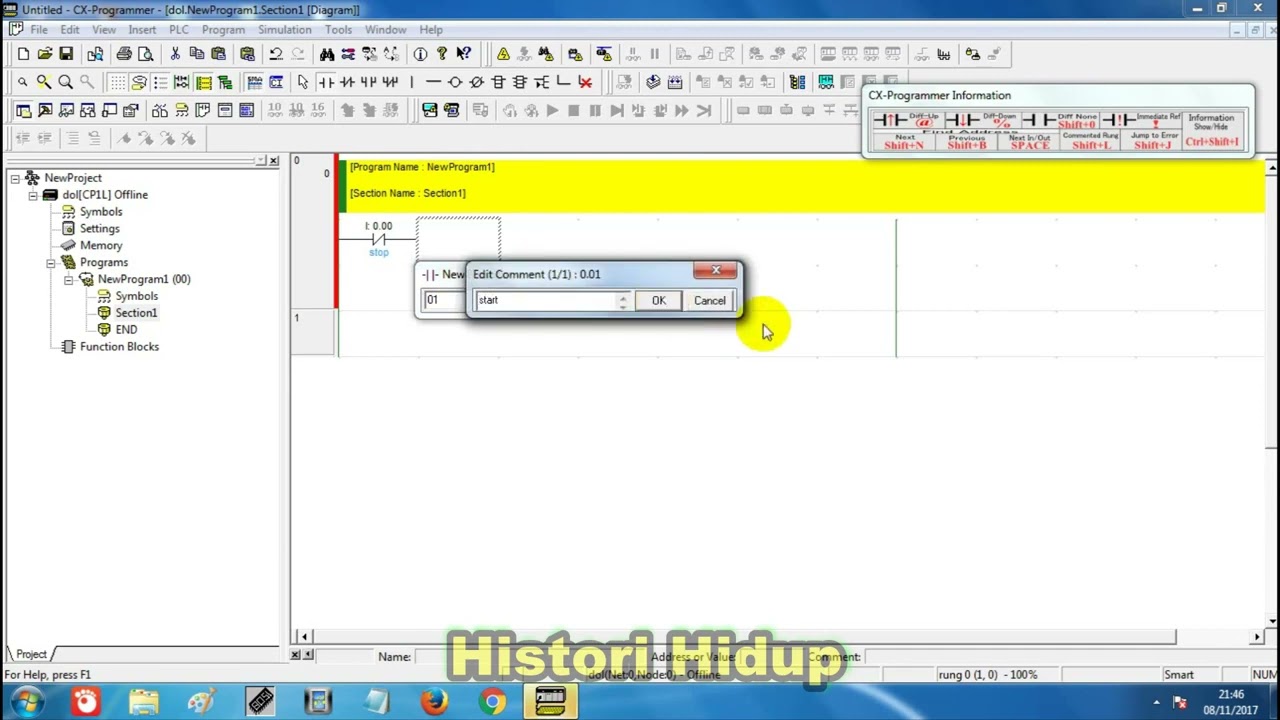This screenshot has height=720, width=1280.
Task: Open File Explorer from taskbar
Action: [143, 702]
